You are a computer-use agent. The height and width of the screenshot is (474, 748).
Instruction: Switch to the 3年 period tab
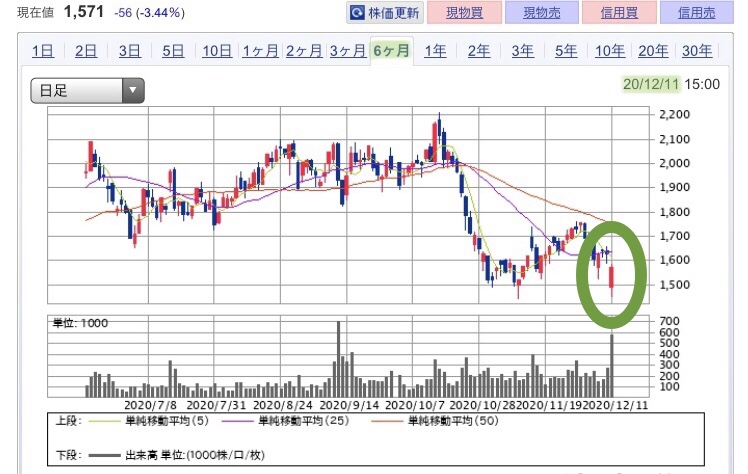[x=523, y=51]
